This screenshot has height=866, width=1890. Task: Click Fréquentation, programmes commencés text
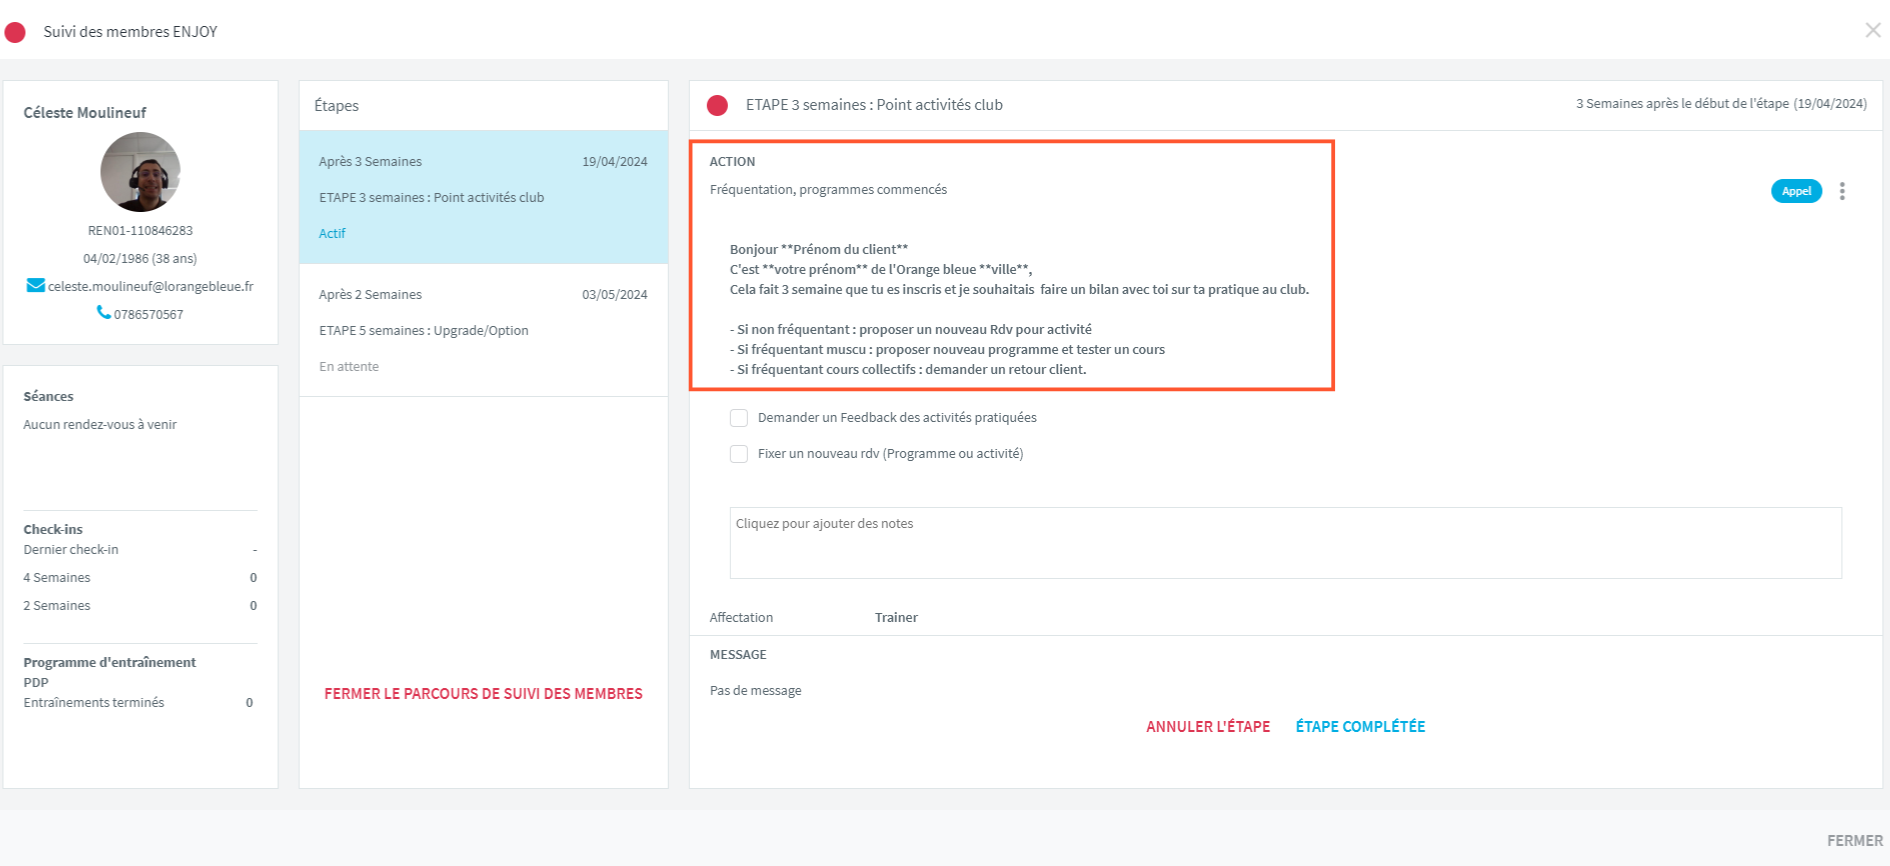coord(828,190)
